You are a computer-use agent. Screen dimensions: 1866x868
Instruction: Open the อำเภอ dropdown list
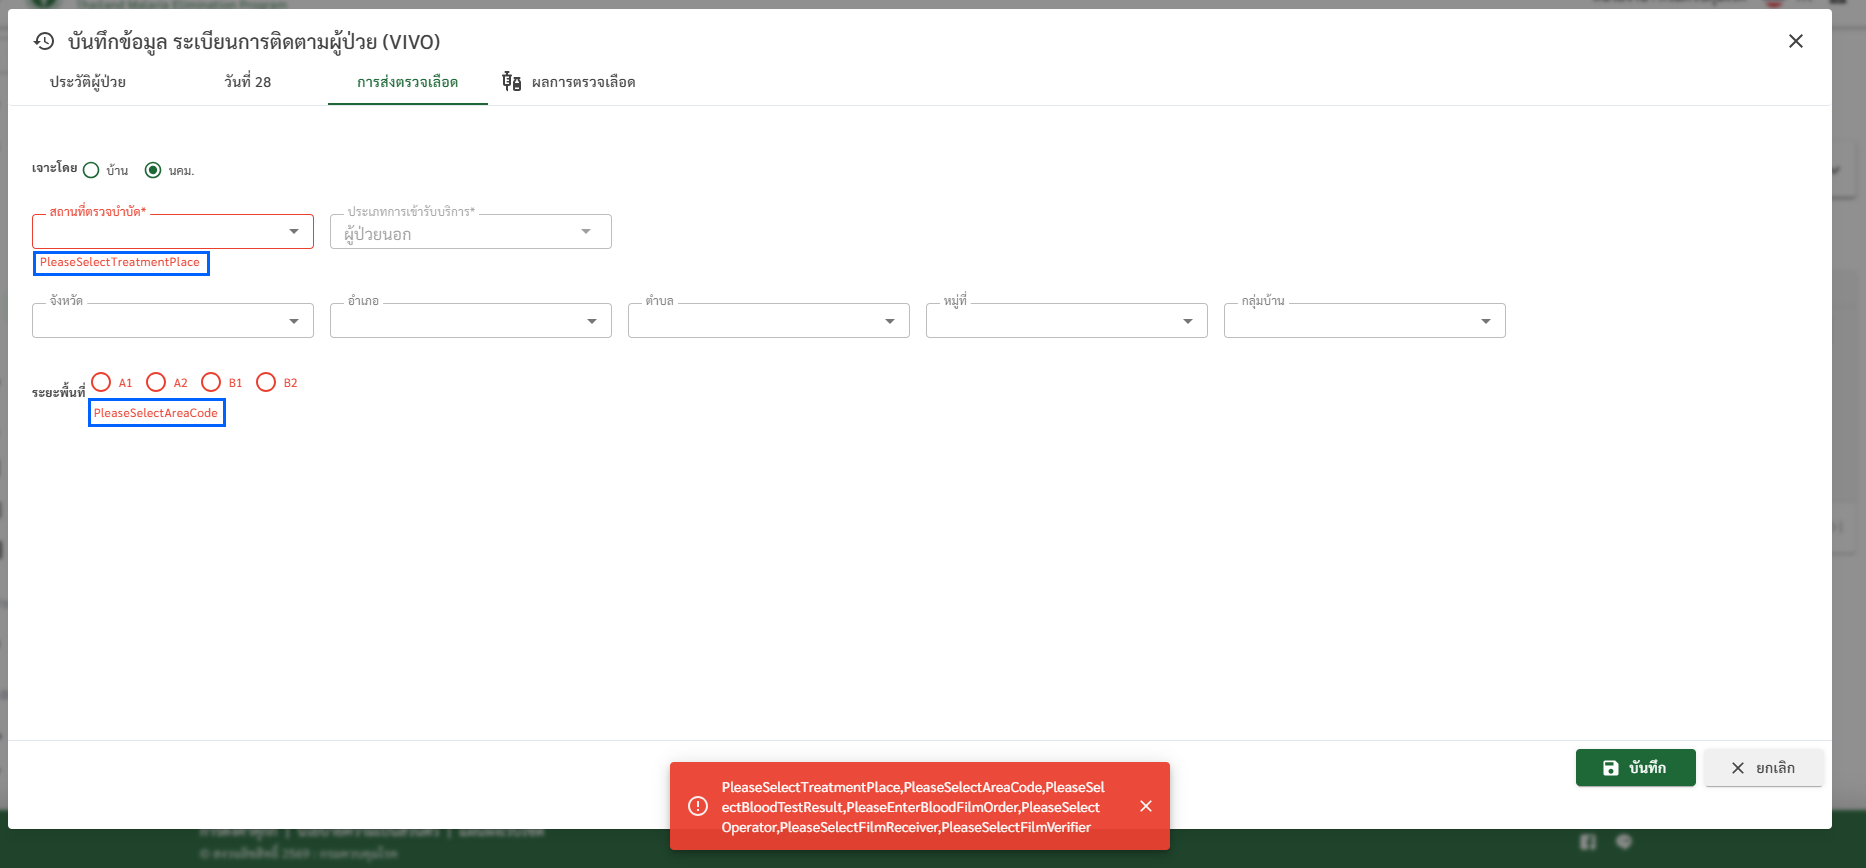click(x=470, y=321)
